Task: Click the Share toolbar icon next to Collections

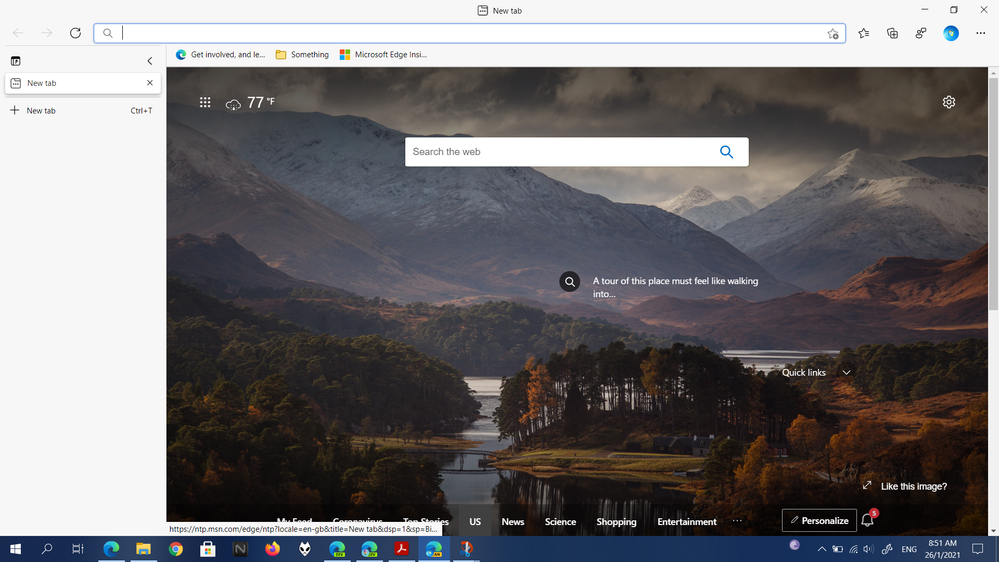Action: (921, 33)
